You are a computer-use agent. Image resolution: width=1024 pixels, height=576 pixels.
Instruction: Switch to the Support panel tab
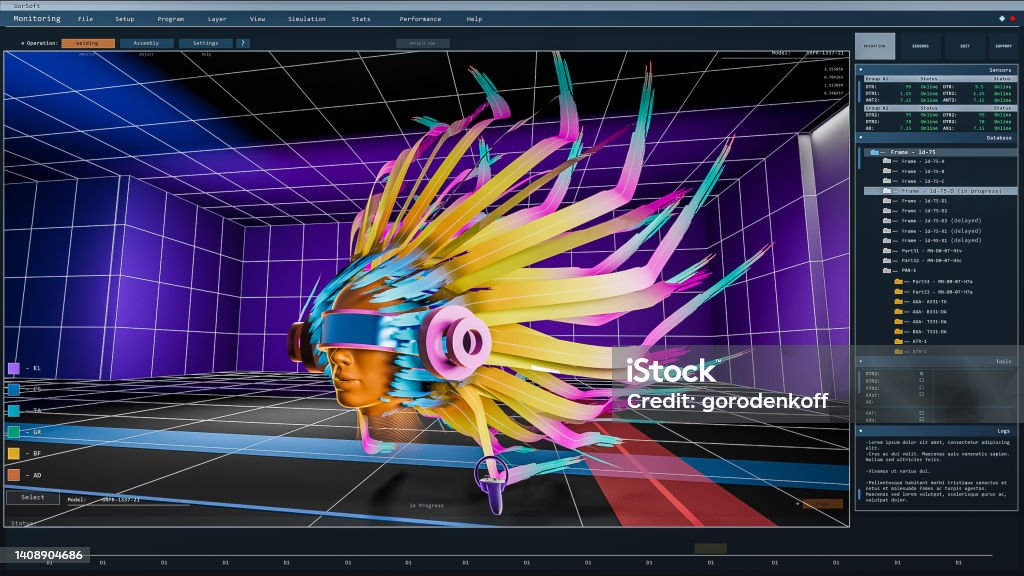1003,46
